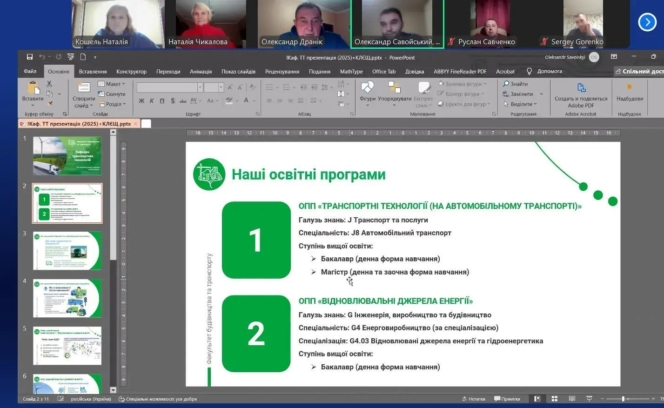Viewport: 664px width, 408px height.
Task: Toggle italic К formatting
Action: [150, 101]
